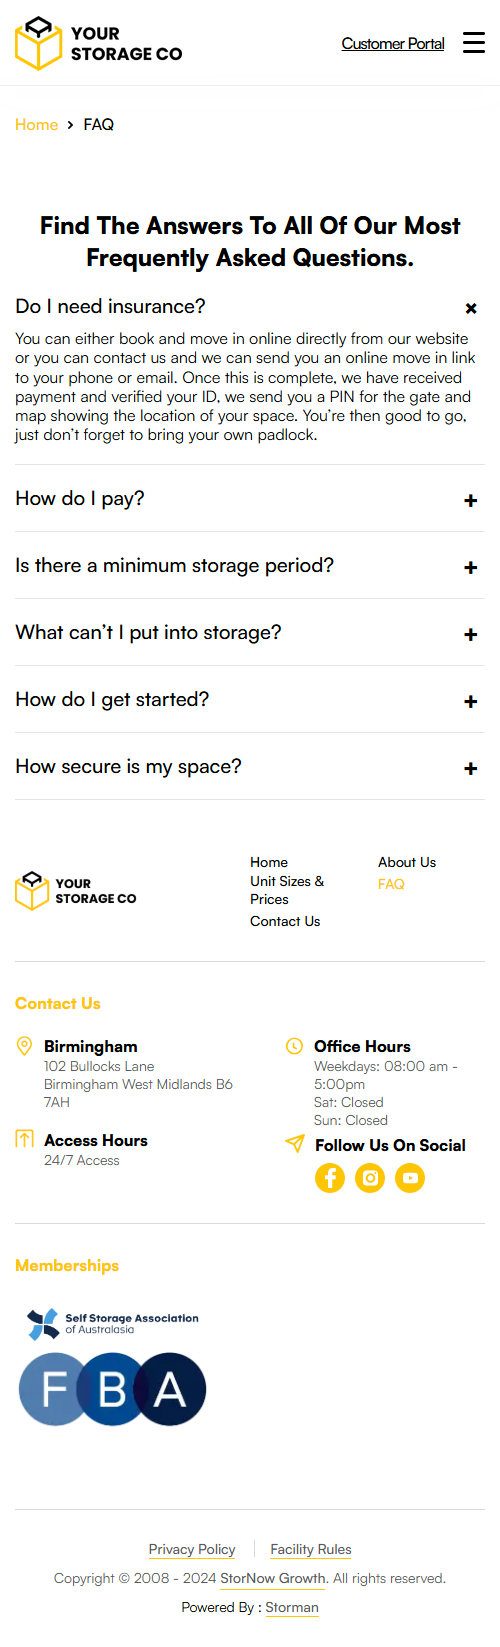Open the hamburger menu icon
The image size is (500, 1647).
474,42
